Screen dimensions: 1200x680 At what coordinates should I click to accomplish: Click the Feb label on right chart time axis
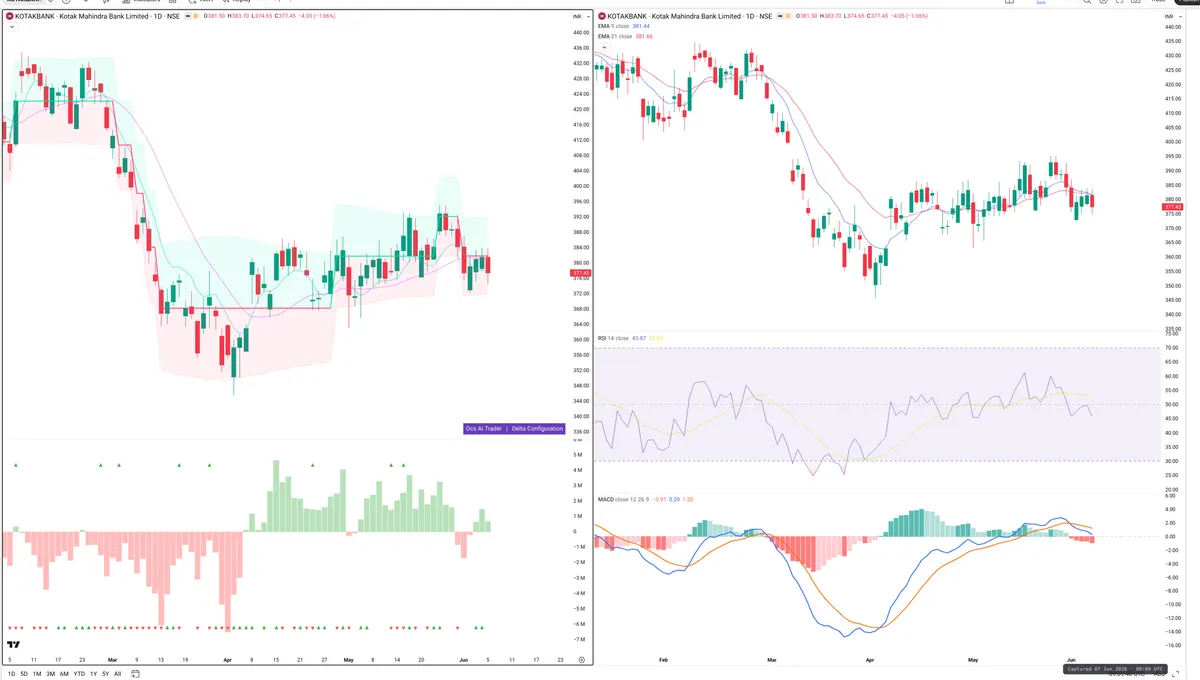point(665,660)
